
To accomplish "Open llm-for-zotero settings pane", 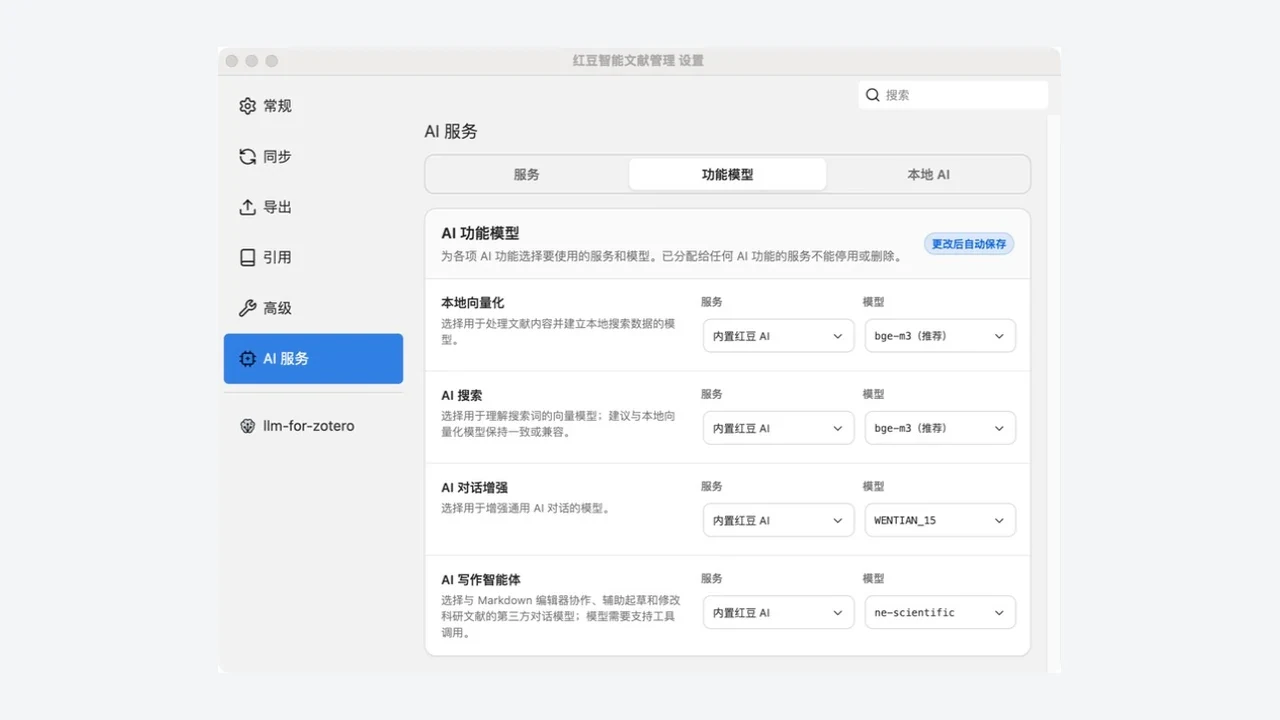I will click(x=313, y=426).
